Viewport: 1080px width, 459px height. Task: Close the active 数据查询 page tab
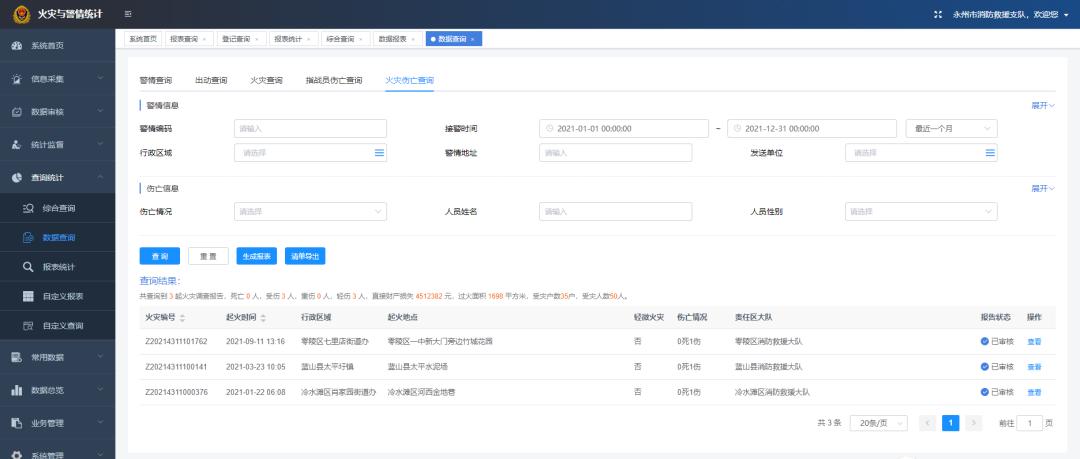coord(472,39)
